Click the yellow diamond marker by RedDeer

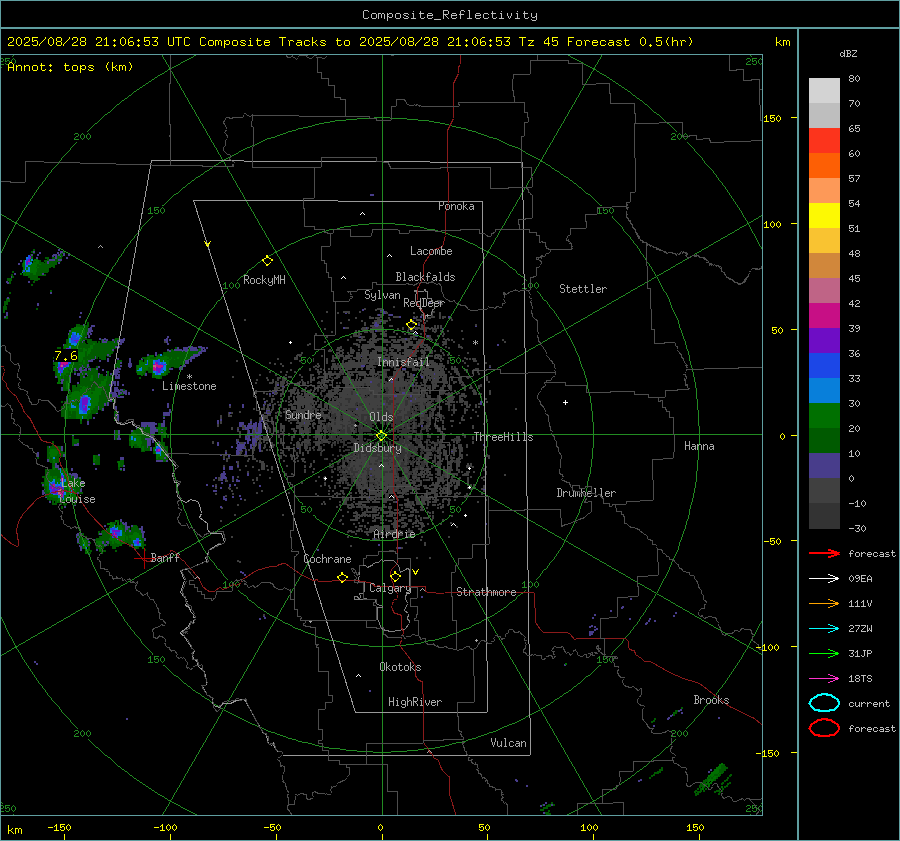coord(412,325)
